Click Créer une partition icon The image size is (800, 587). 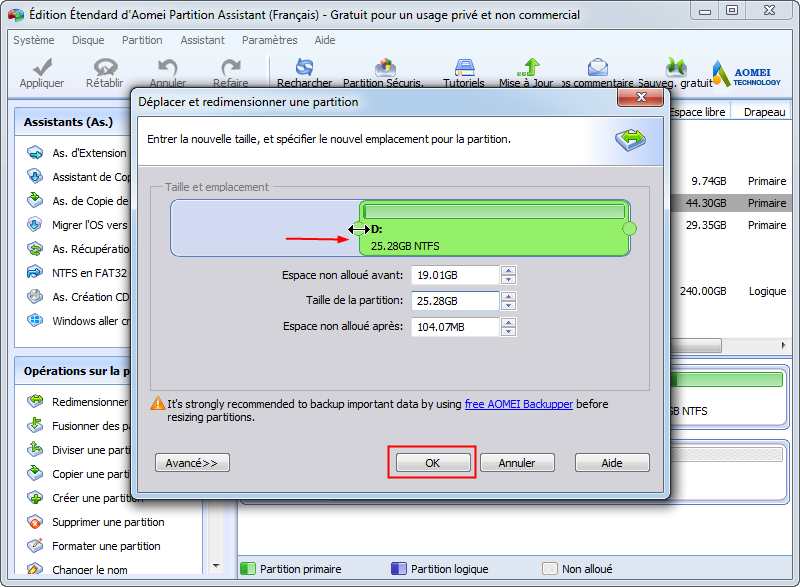(35, 497)
